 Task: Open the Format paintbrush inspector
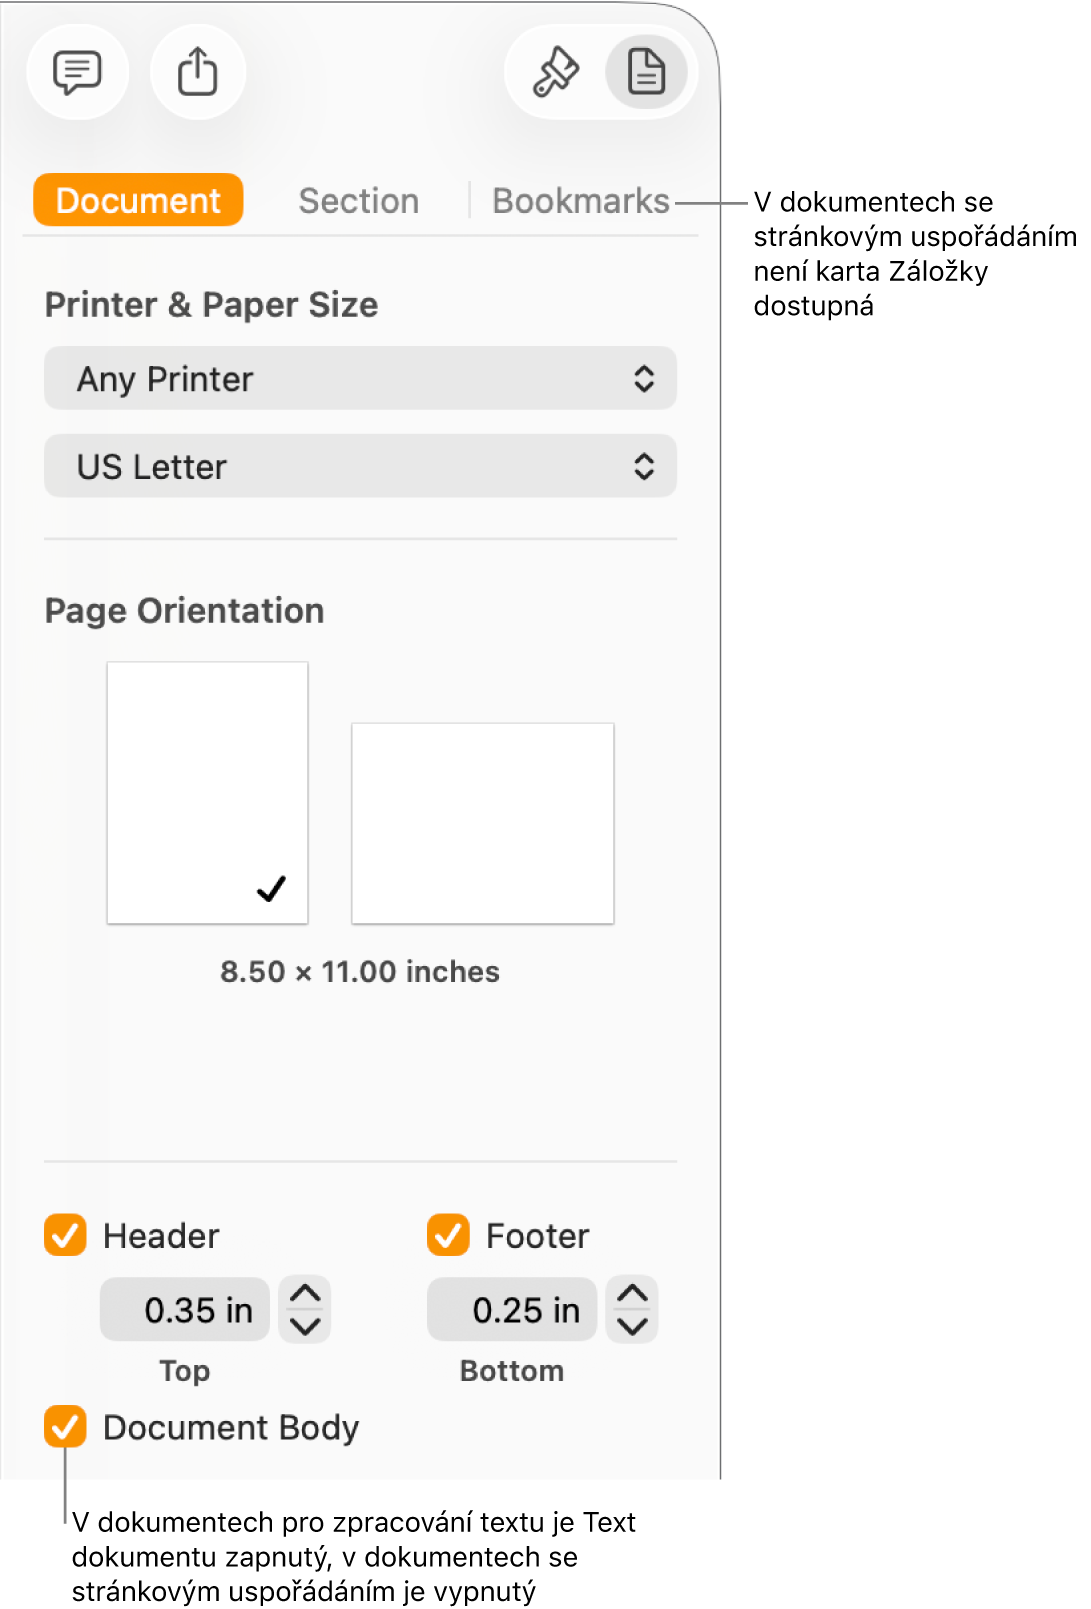pos(555,72)
